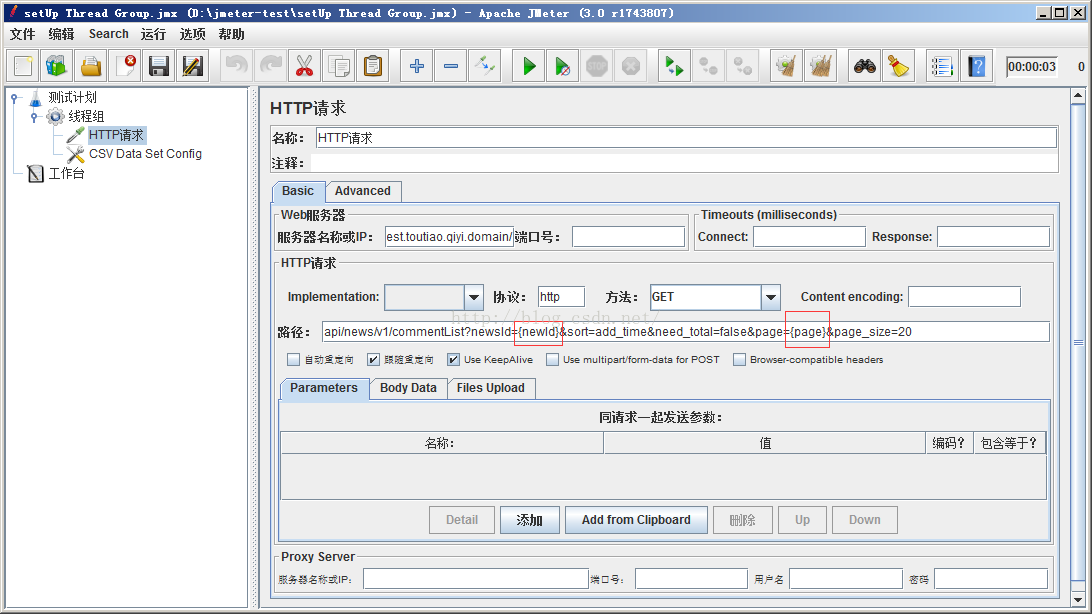
Task: Select the Parameters tab
Action: click(x=324, y=388)
